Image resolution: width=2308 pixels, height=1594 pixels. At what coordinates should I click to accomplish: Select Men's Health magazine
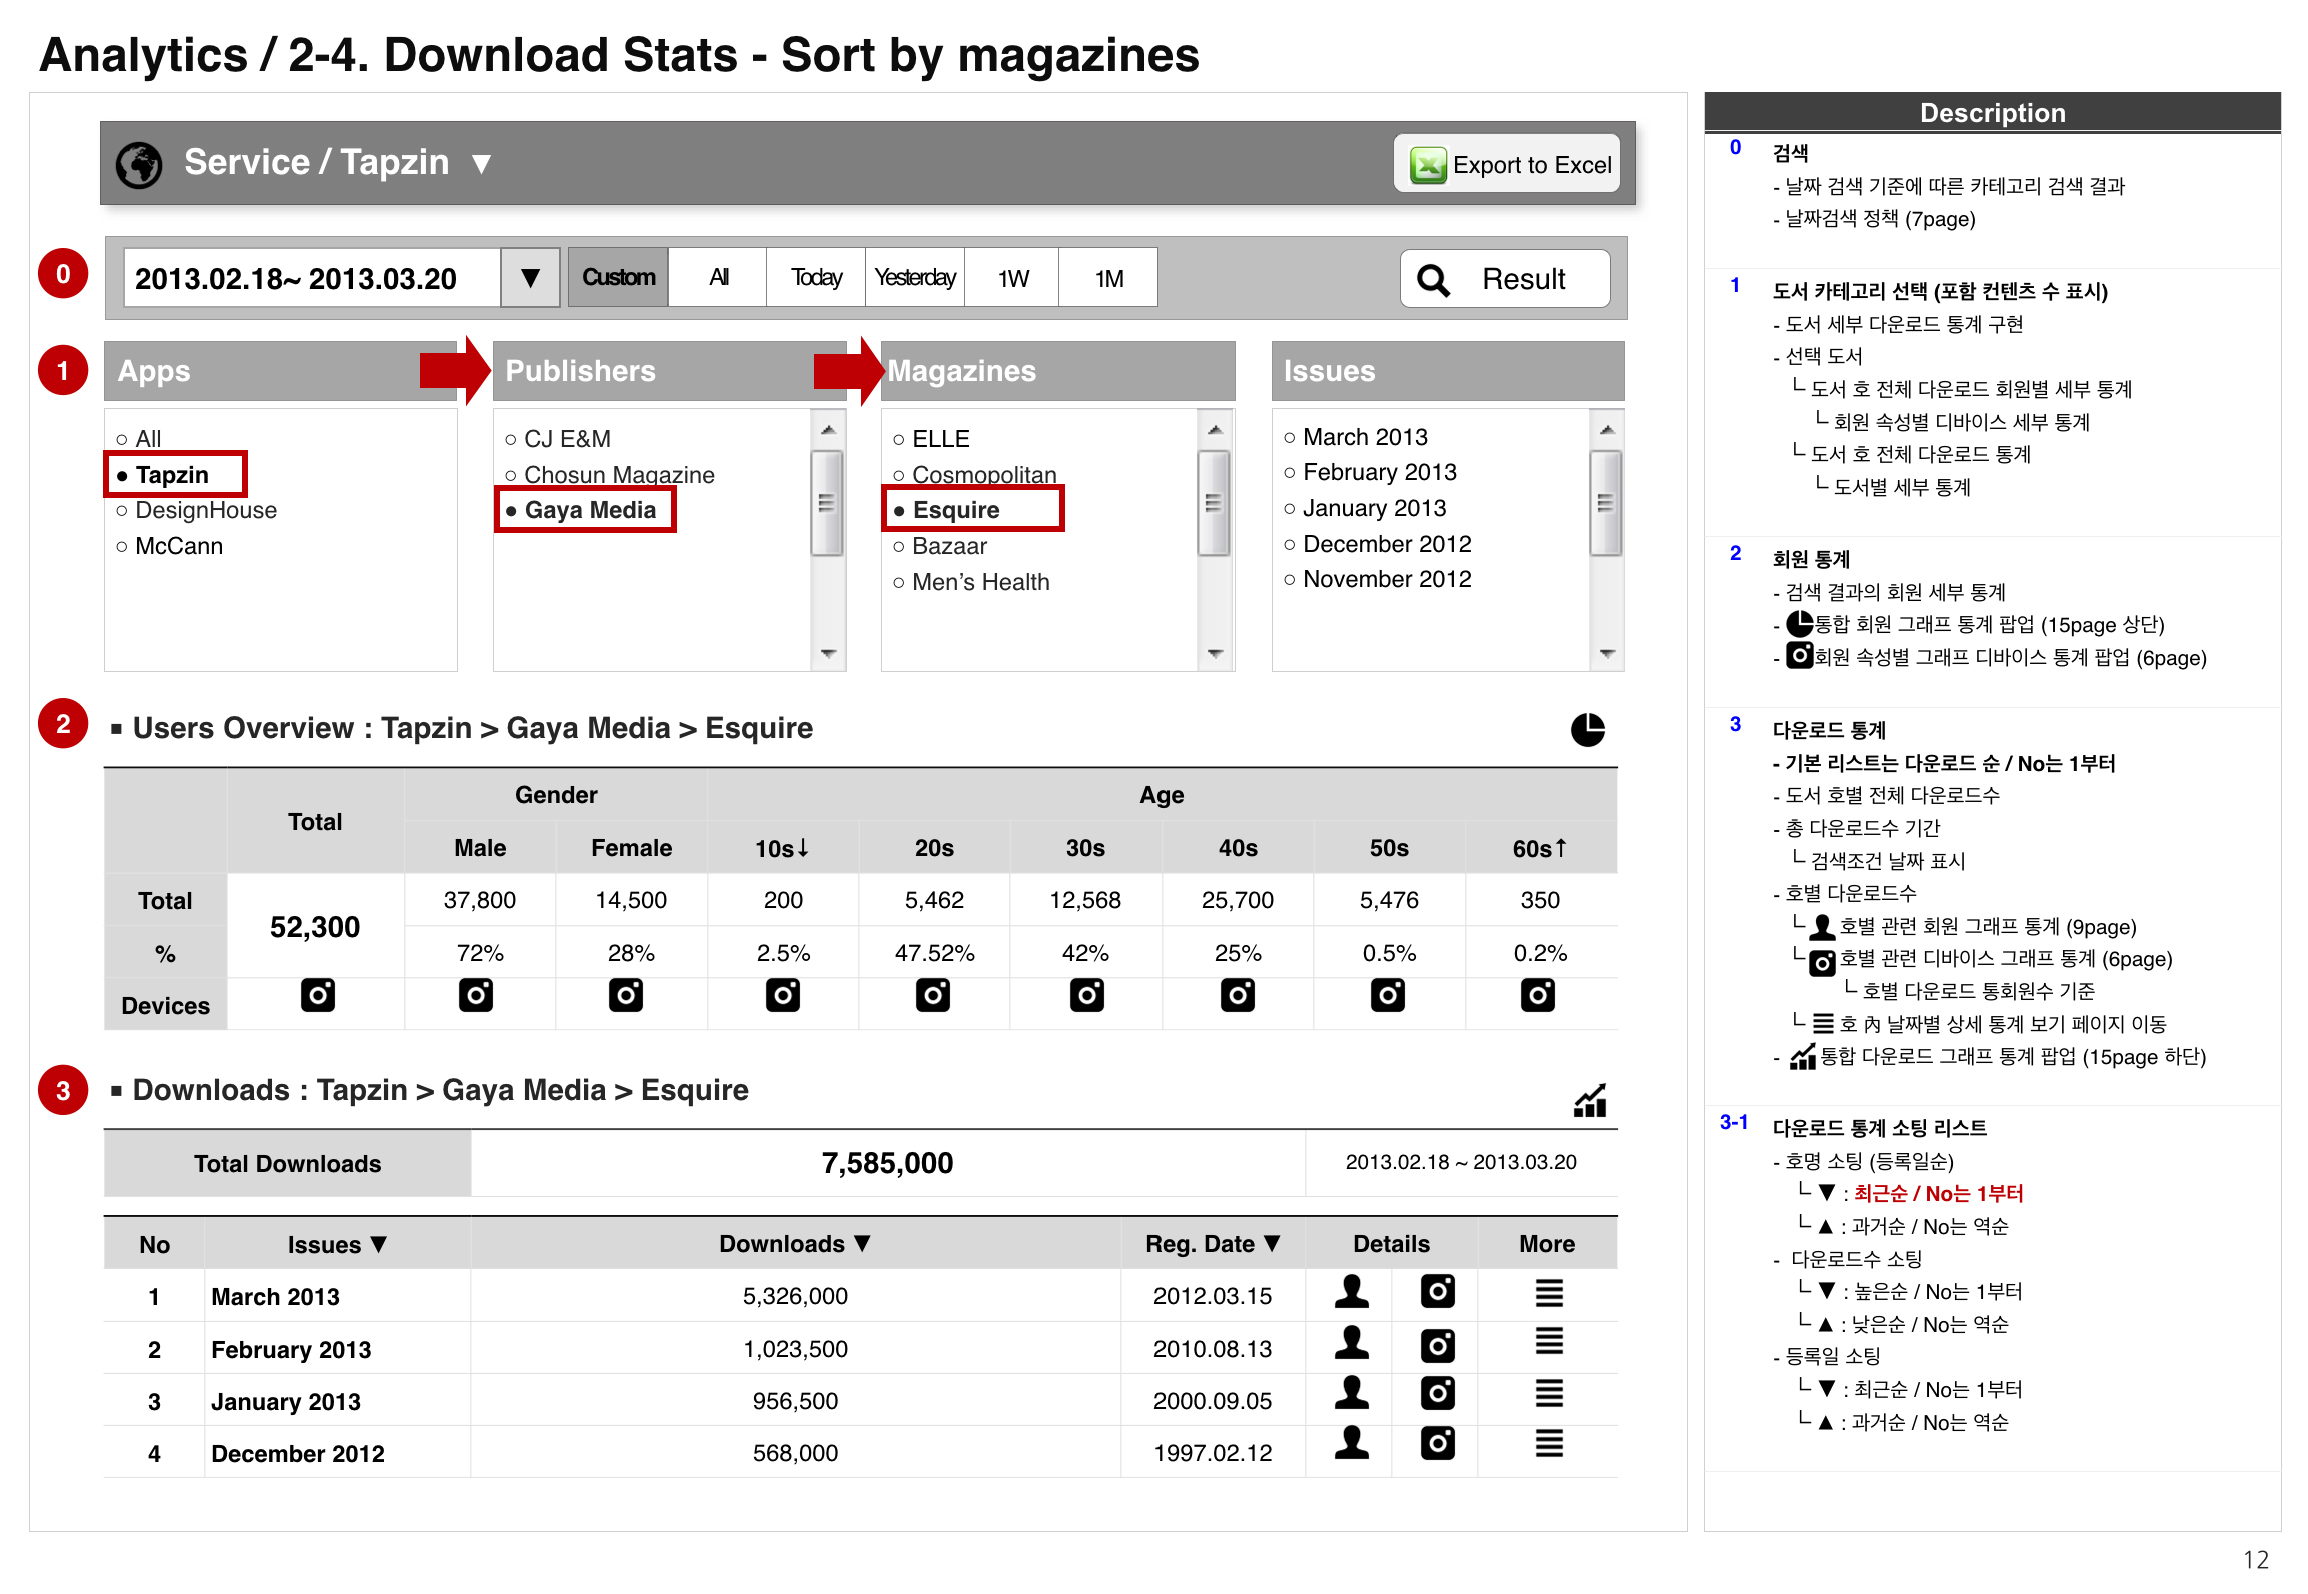pos(971,582)
